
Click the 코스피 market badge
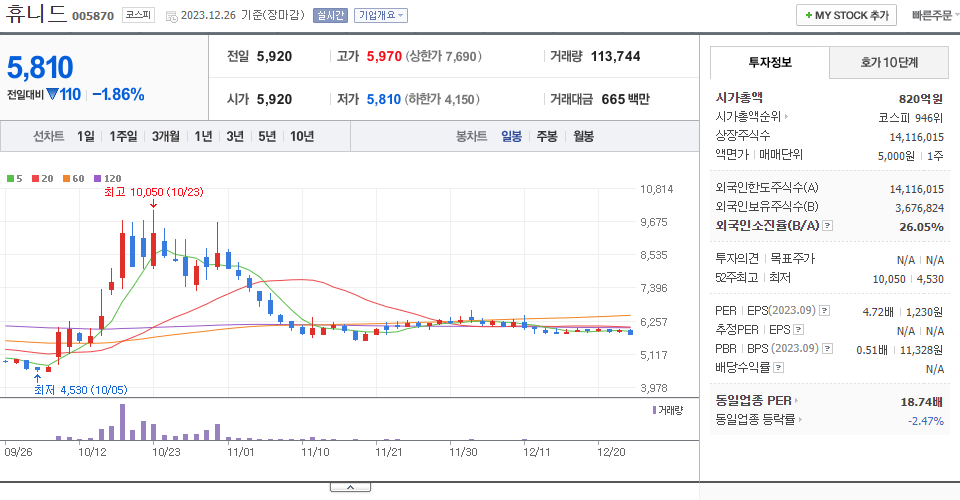[138, 15]
